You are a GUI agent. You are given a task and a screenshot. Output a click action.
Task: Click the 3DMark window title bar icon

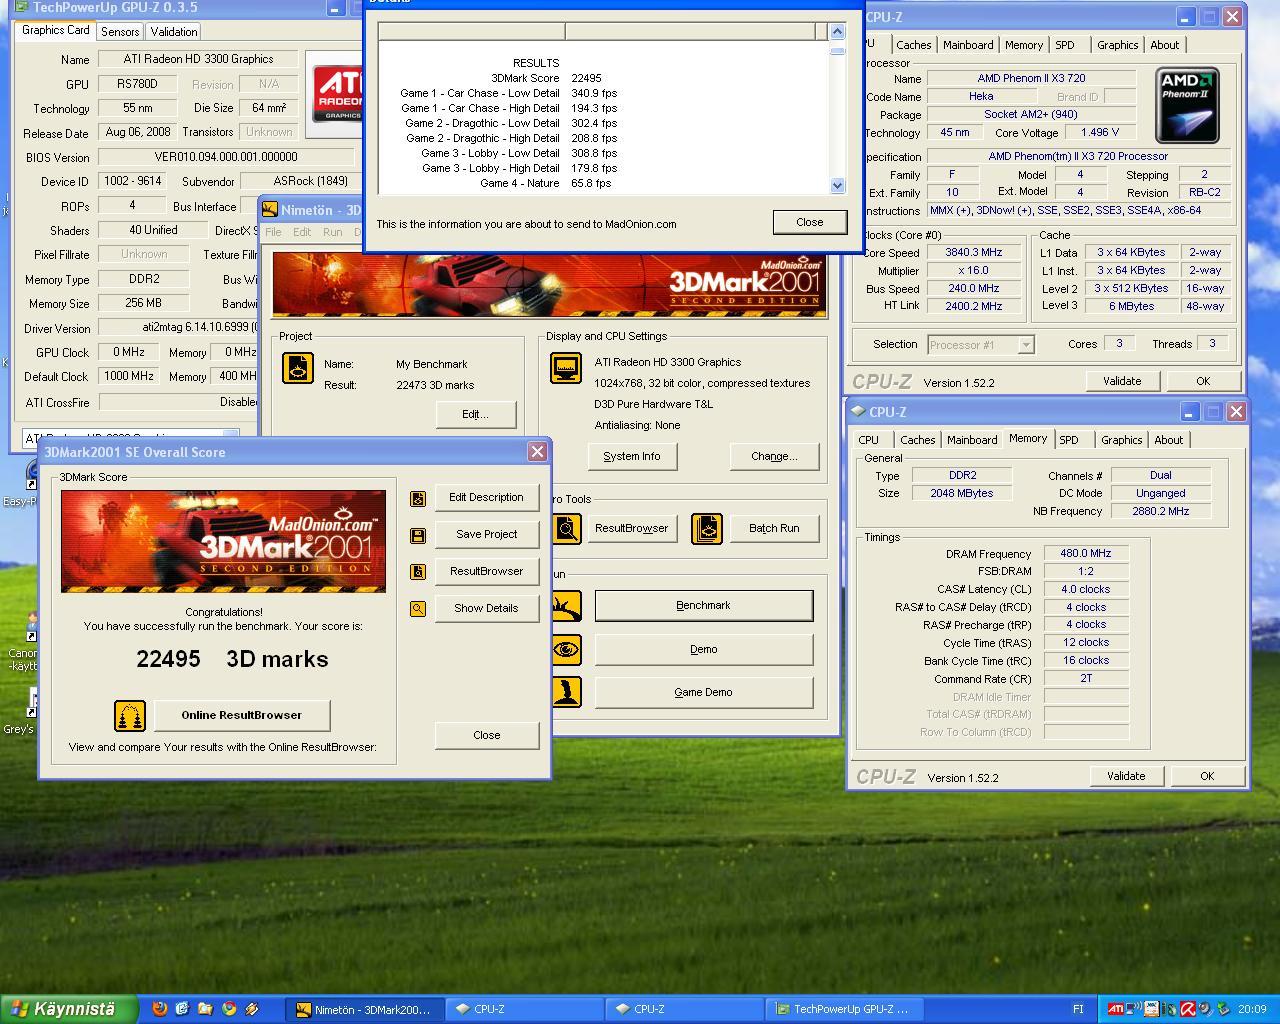(270, 210)
